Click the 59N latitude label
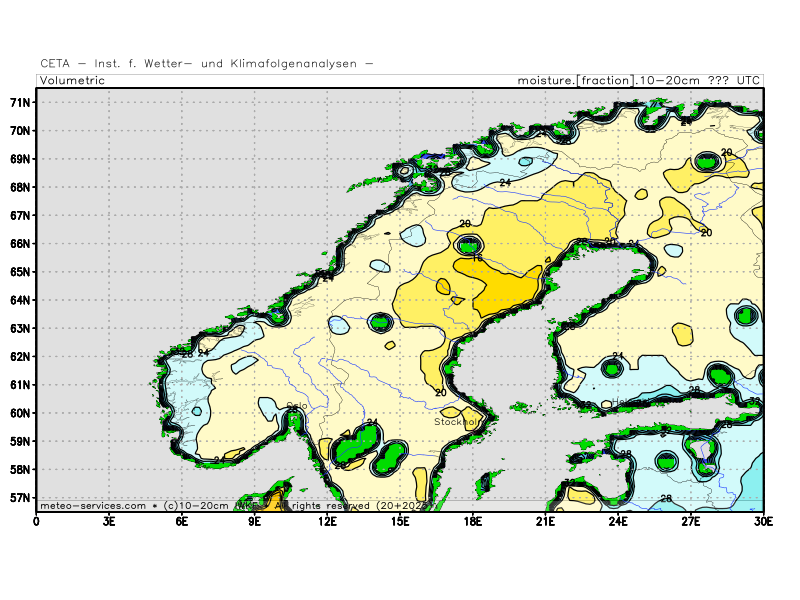 pyautogui.click(x=20, y=441)
